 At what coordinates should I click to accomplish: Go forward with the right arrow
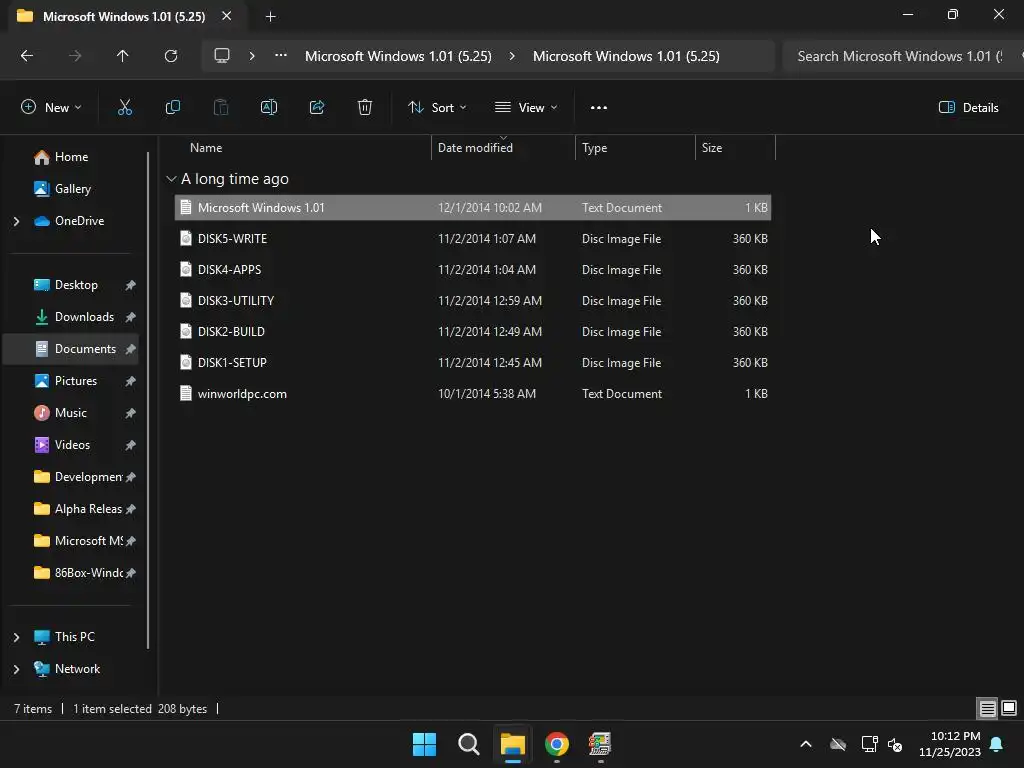point(75,56)
